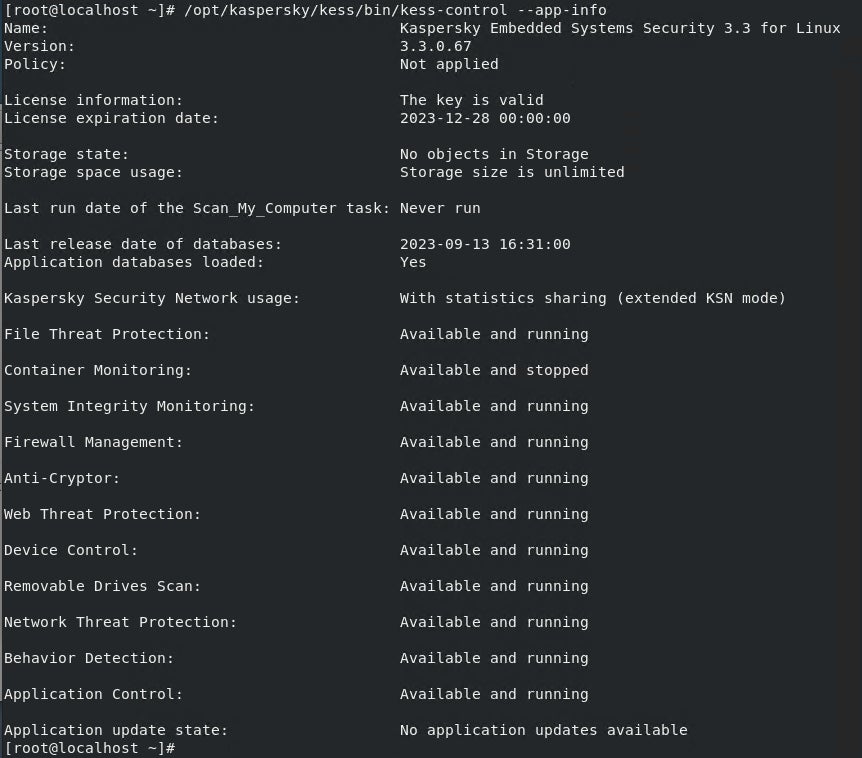Click "No application updates available" text
862x758 pixels.
coord(543,730)
